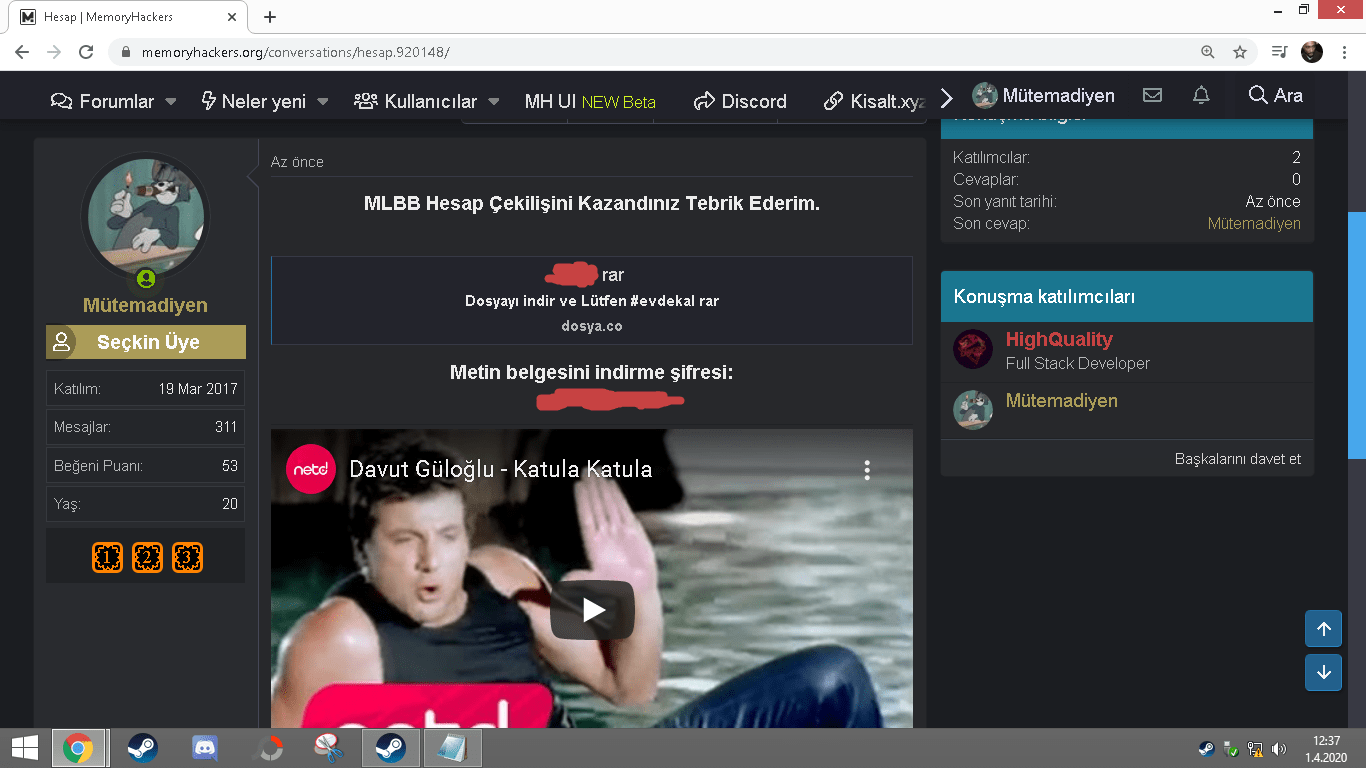The width and height of the screenshot is (1366, 768).
Task: Open the Discord nav link
Action: coord(741,101)
